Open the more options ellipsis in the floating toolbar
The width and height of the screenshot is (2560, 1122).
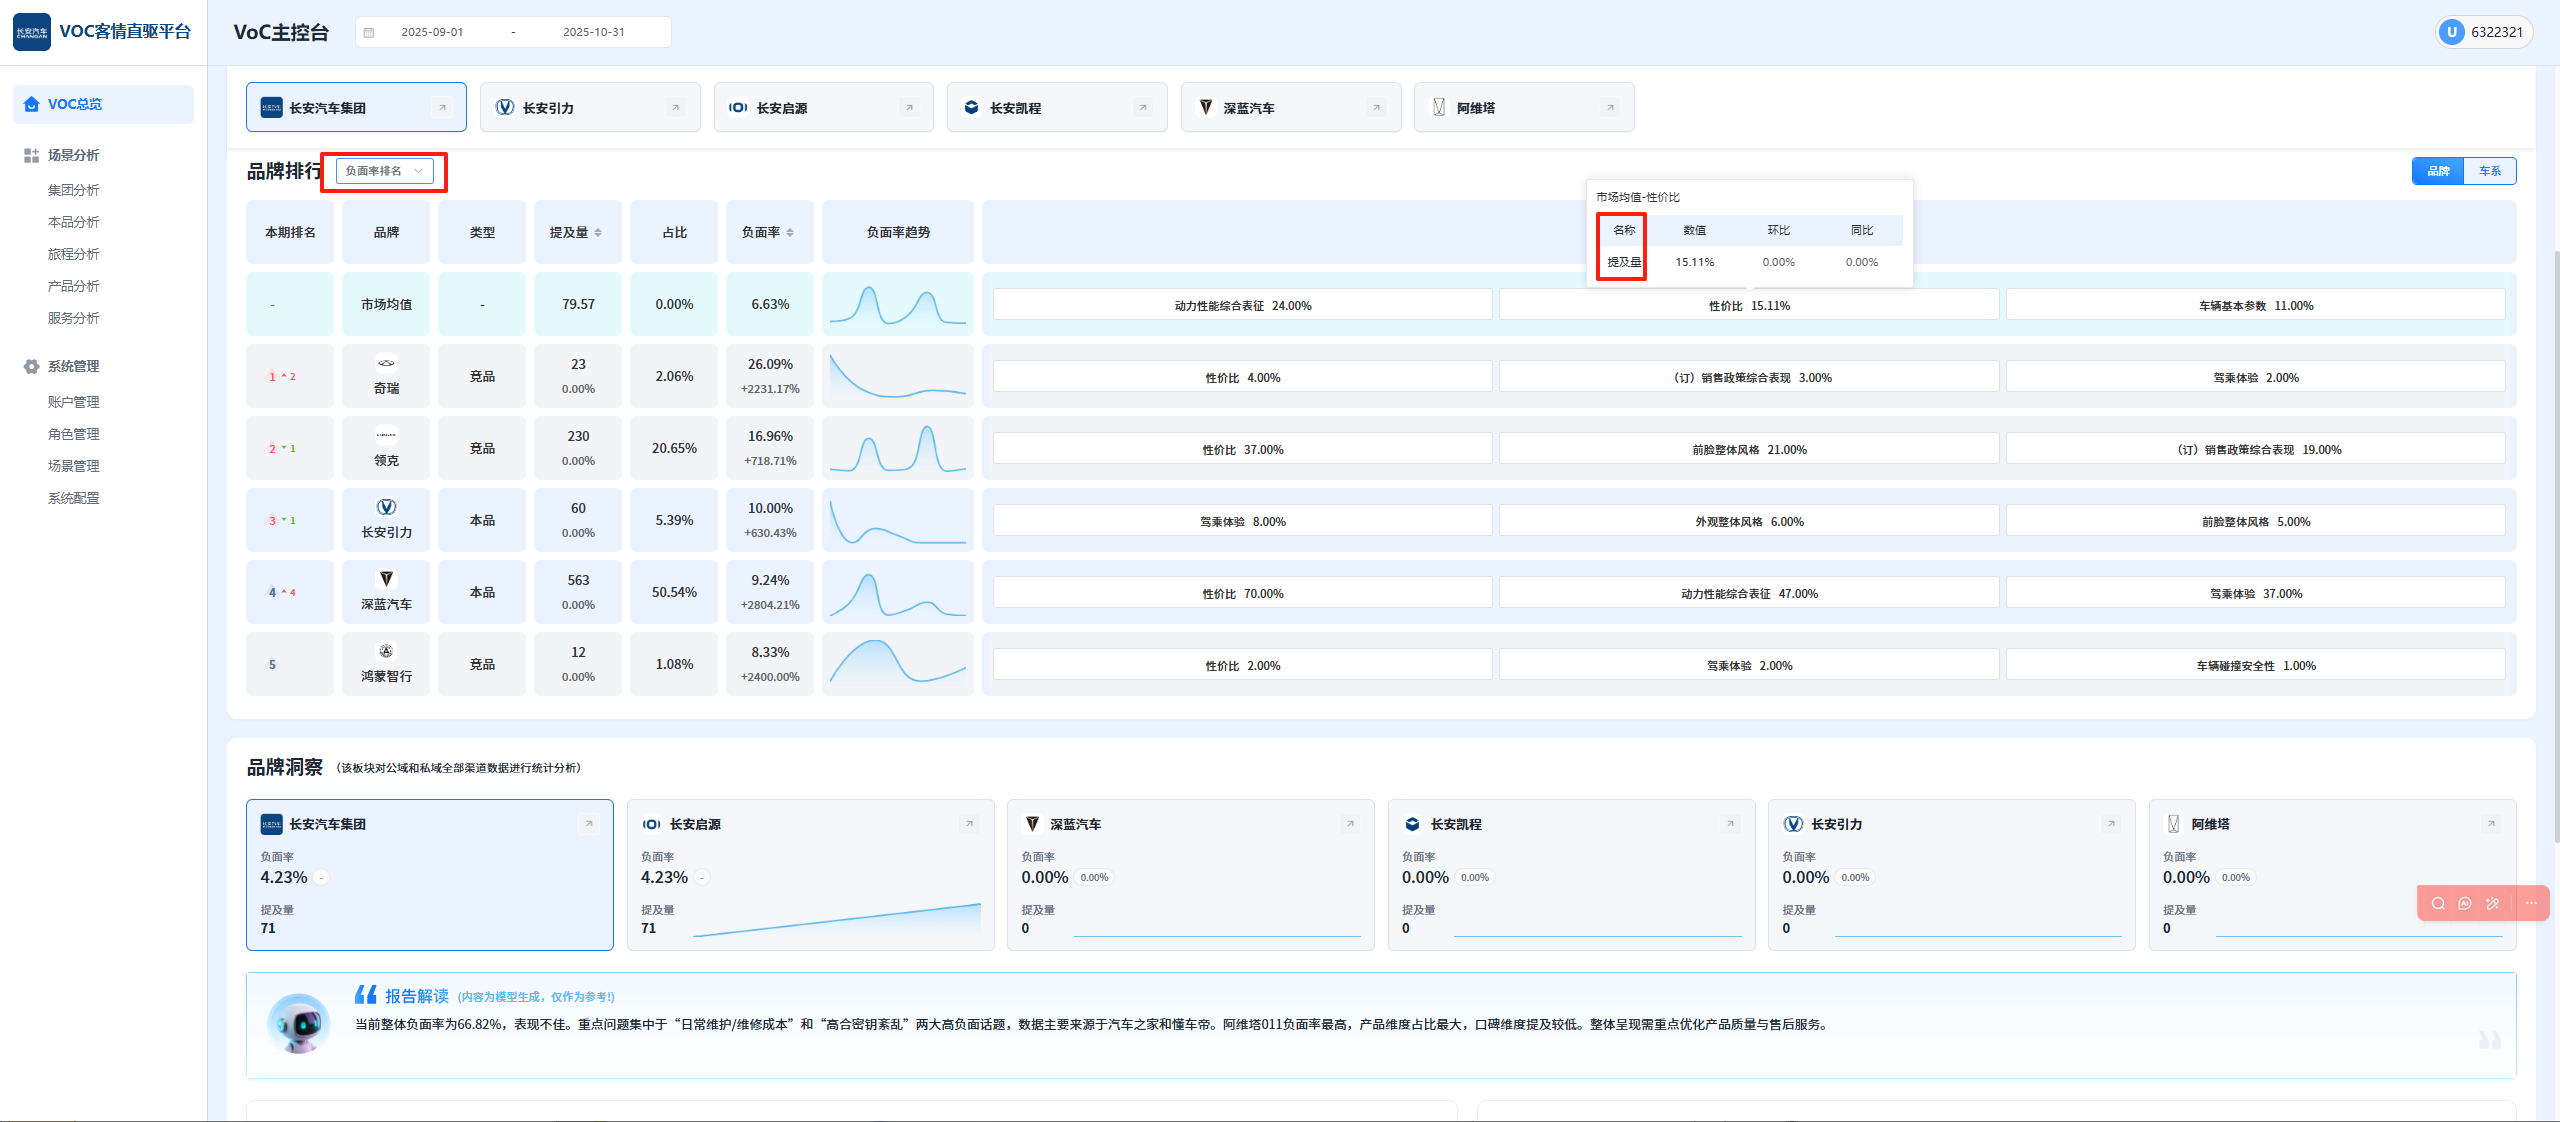pyautogui.click(x=2531, y=903)
